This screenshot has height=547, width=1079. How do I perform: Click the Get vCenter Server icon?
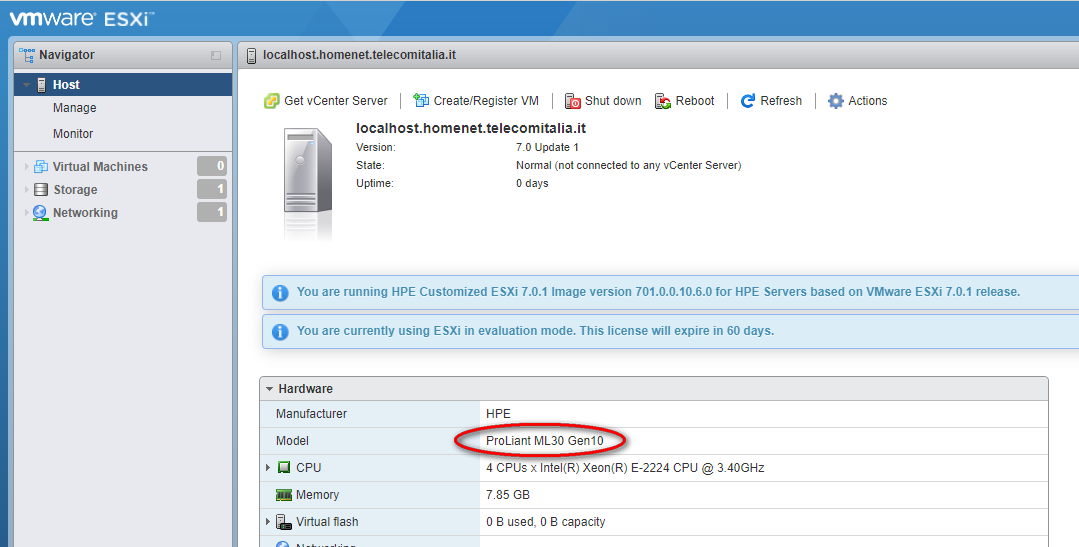point(272,101)
